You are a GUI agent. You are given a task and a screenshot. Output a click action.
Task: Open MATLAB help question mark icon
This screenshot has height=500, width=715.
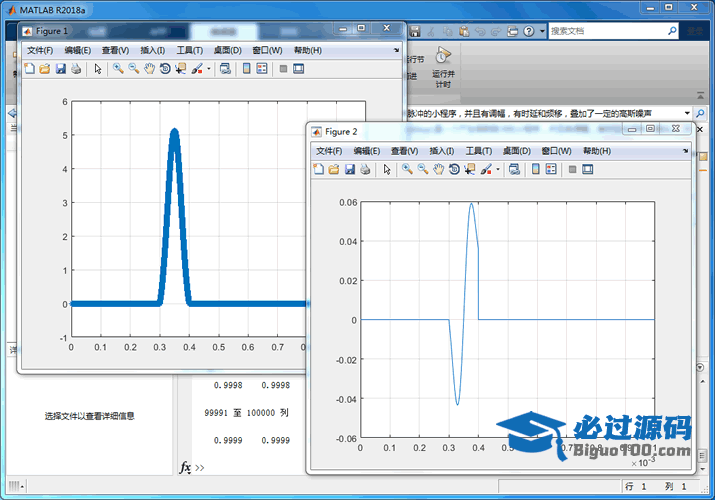click(x=528, y=31)
